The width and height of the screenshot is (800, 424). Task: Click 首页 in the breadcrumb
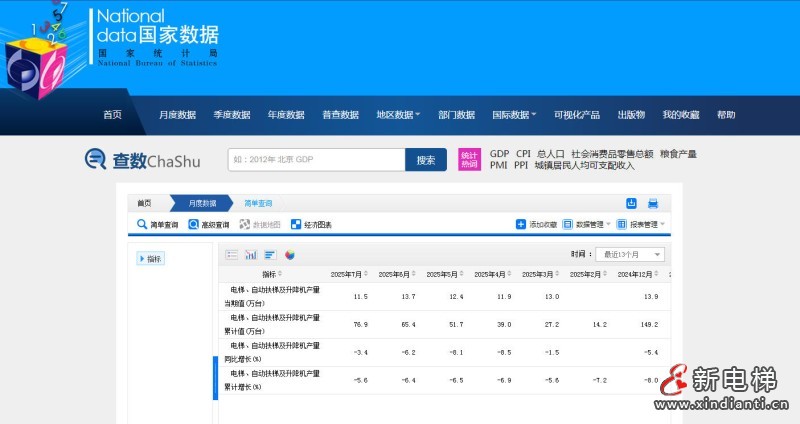tap(145, 203)
